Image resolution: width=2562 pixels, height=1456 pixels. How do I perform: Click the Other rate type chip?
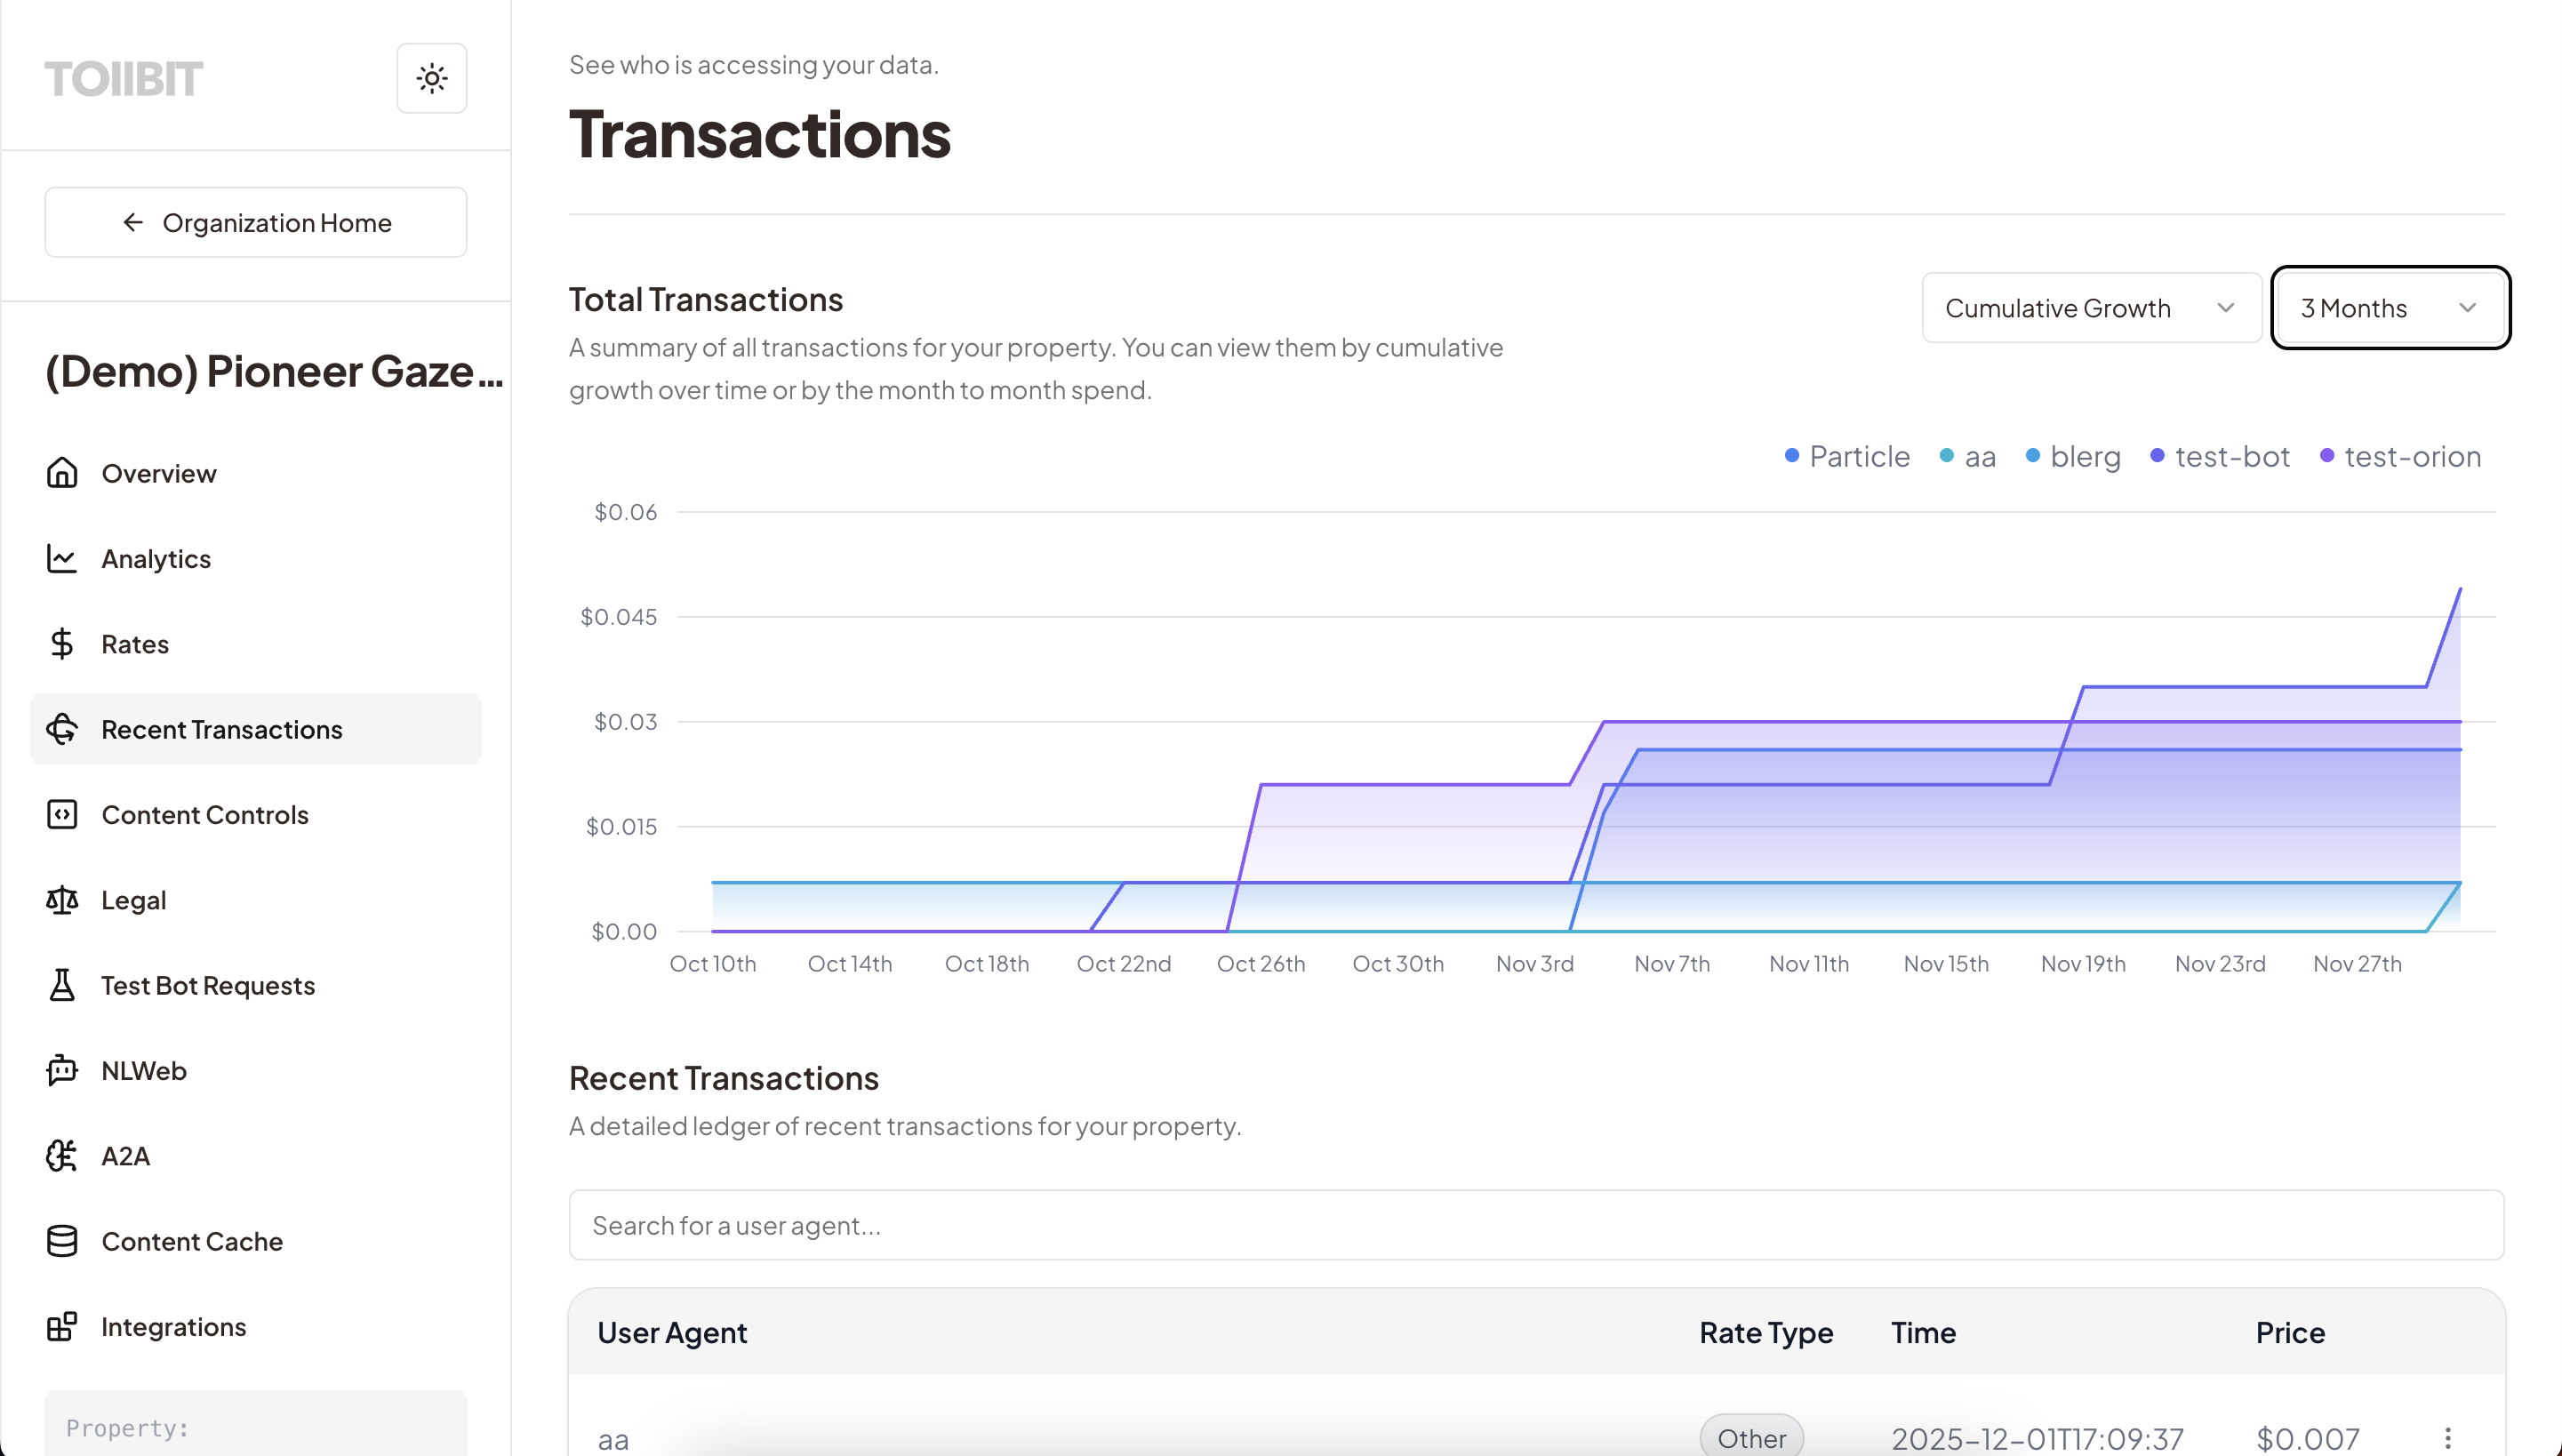click(x=1751, y=1437)
